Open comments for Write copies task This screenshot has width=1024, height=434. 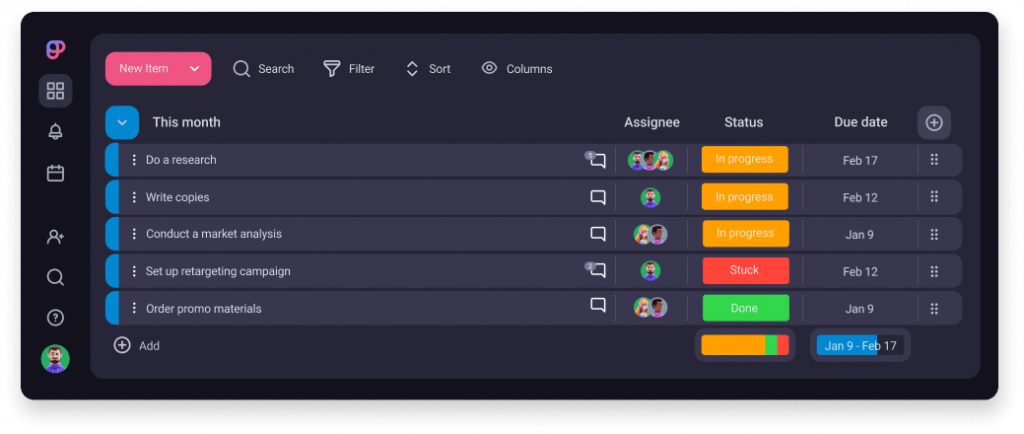coord(598,197)
